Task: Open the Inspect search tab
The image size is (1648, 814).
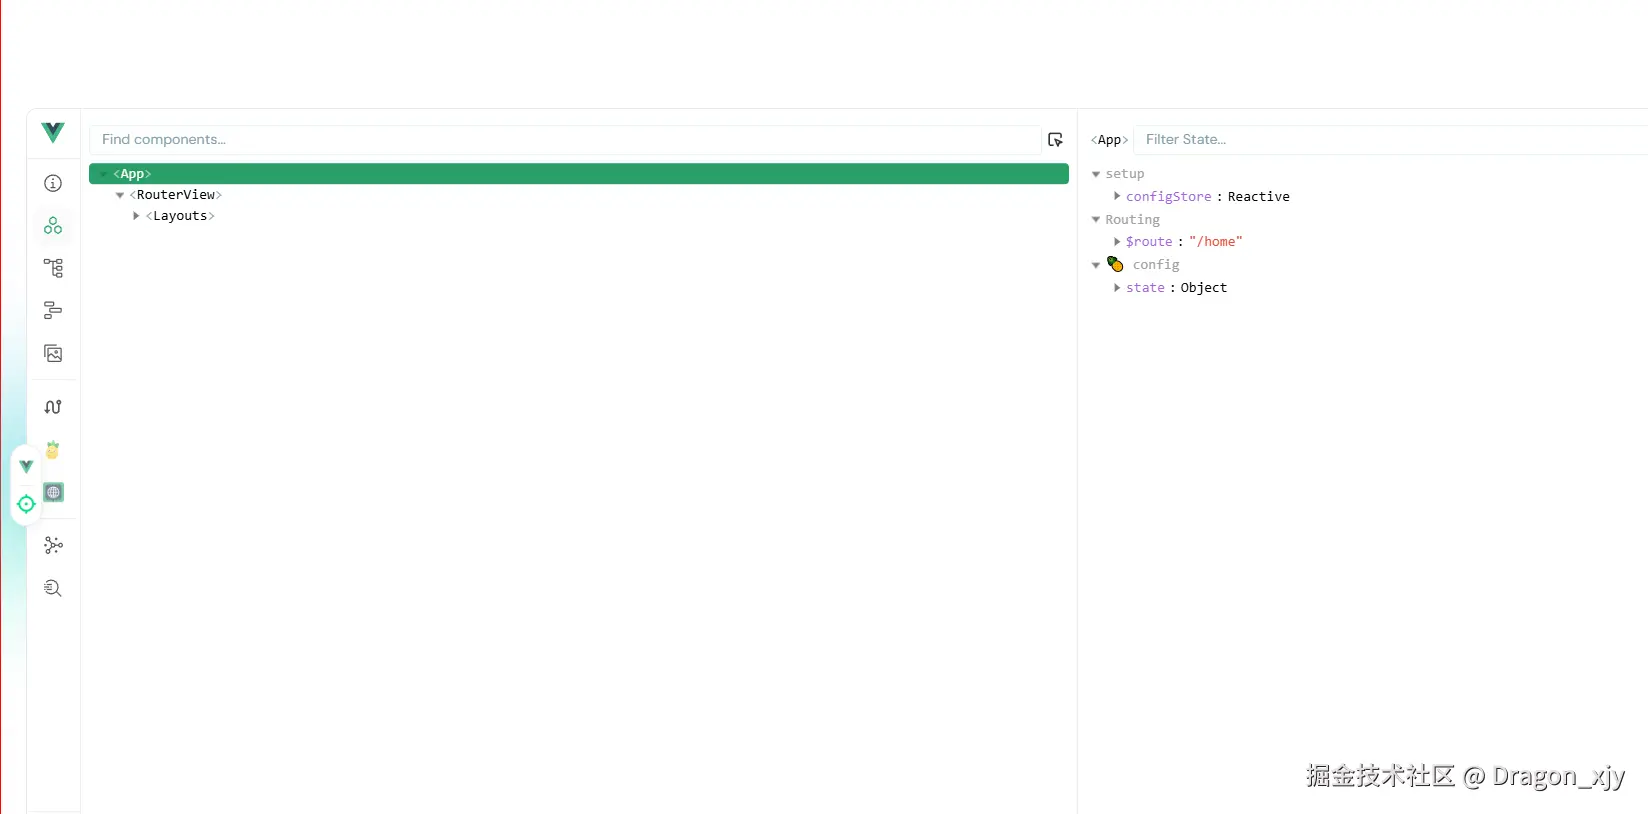Action: (x=53, y=588)
